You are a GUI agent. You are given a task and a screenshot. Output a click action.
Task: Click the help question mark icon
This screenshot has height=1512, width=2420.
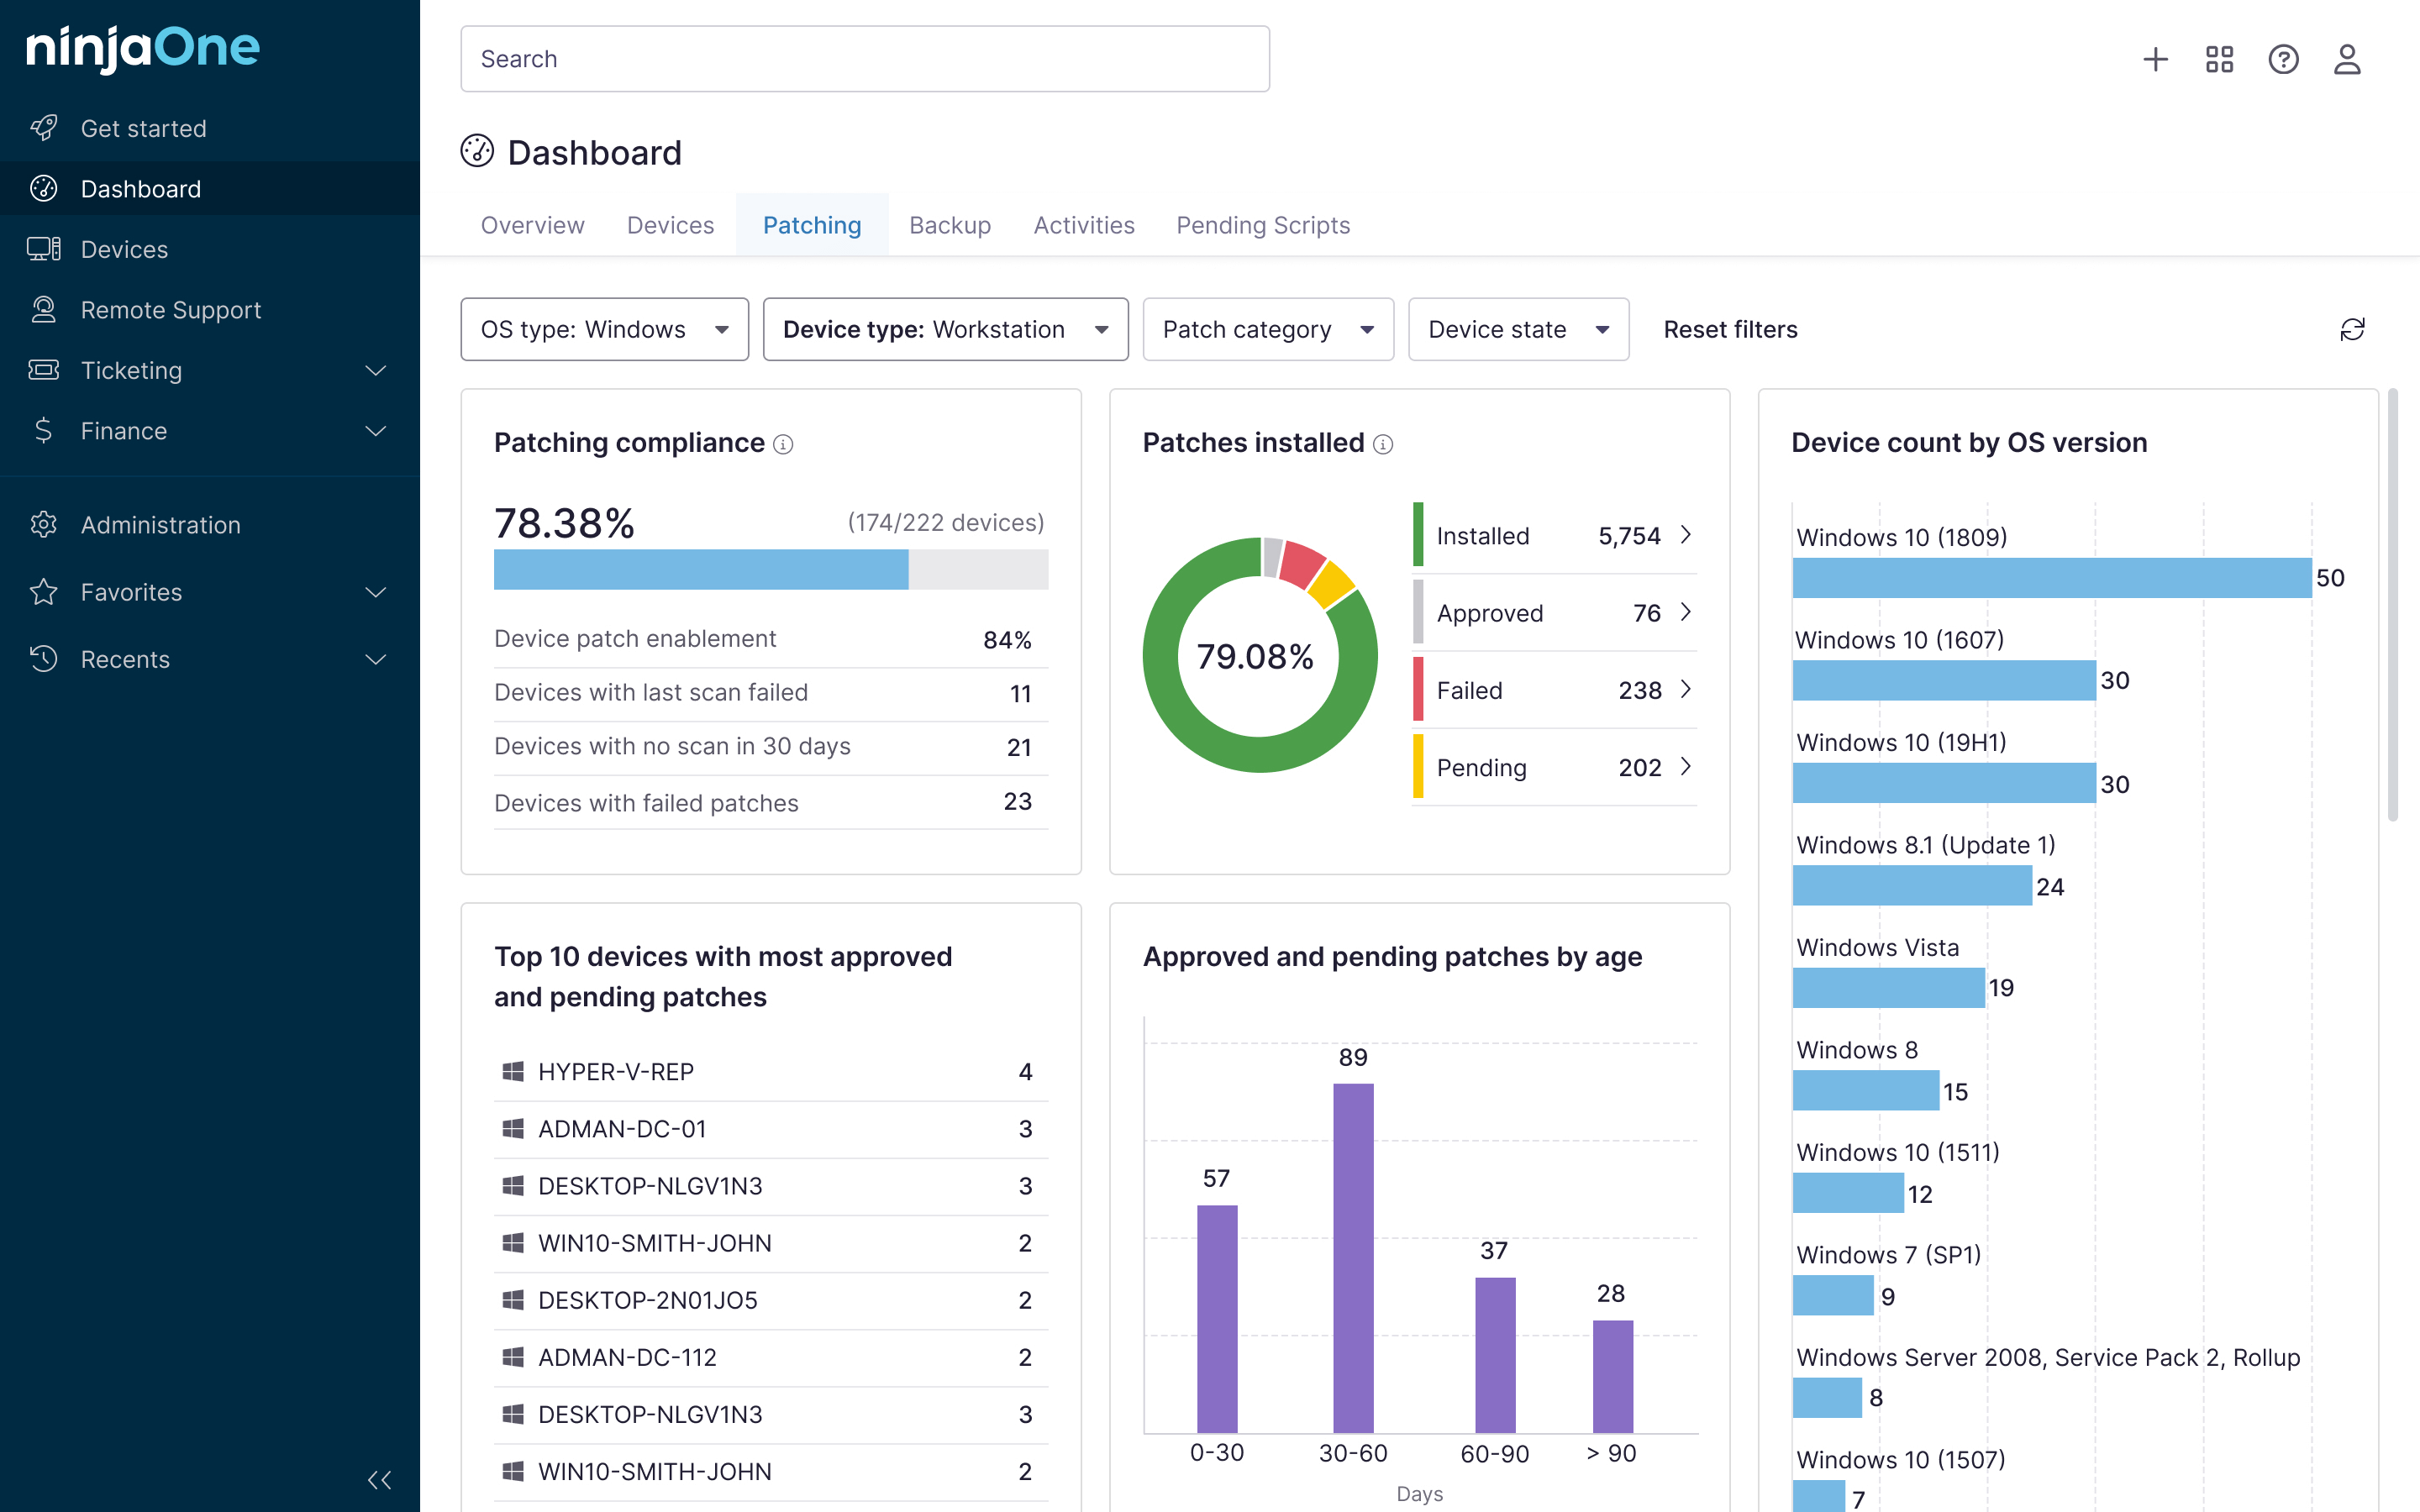click(x=2284, y=59)
